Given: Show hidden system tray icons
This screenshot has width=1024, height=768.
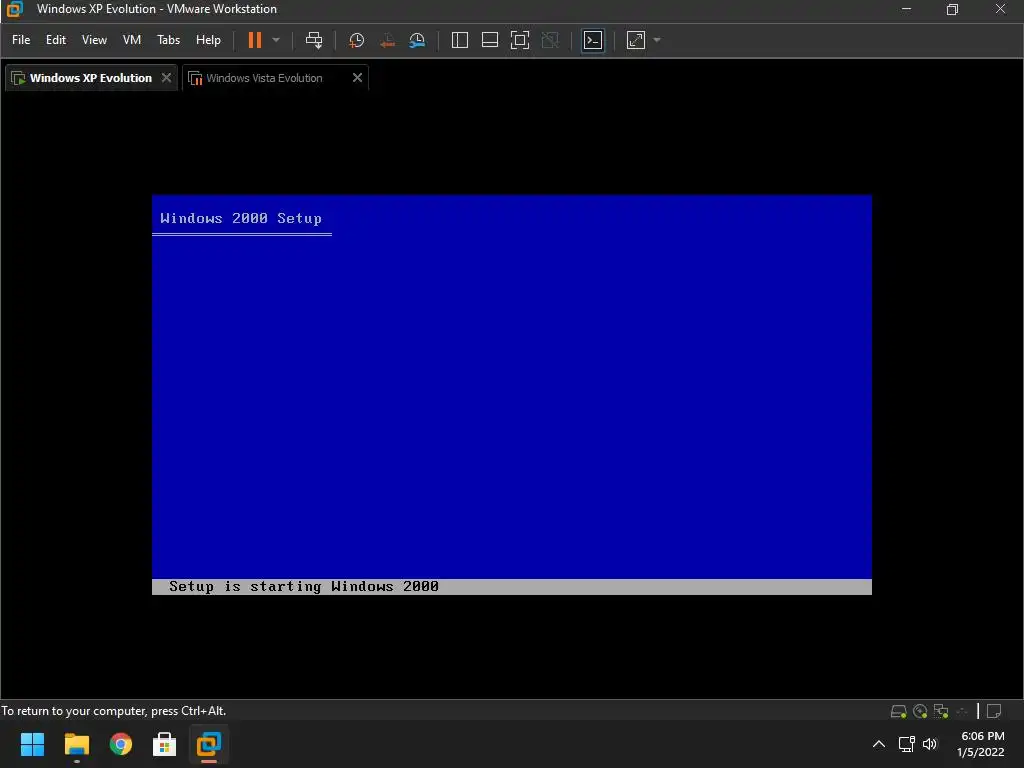Looking at the screenshot, I should point(879,744).
